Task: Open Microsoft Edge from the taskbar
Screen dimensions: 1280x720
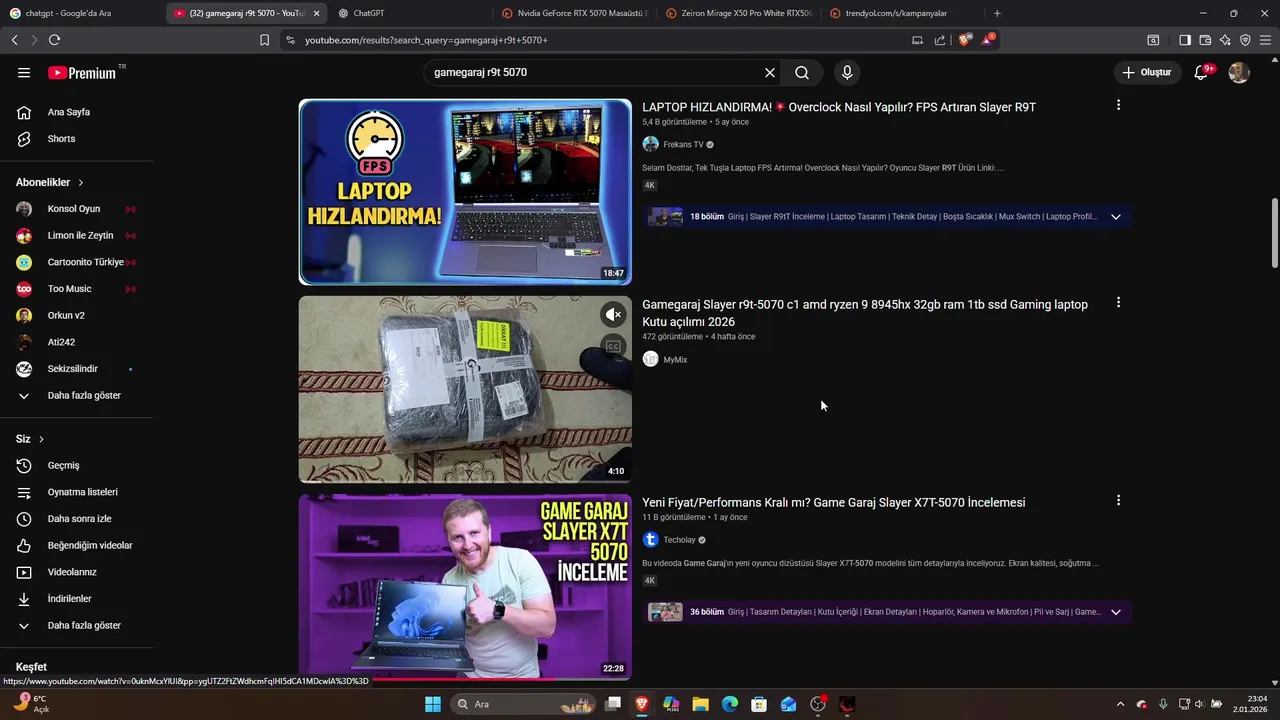Action: (730, 704)
